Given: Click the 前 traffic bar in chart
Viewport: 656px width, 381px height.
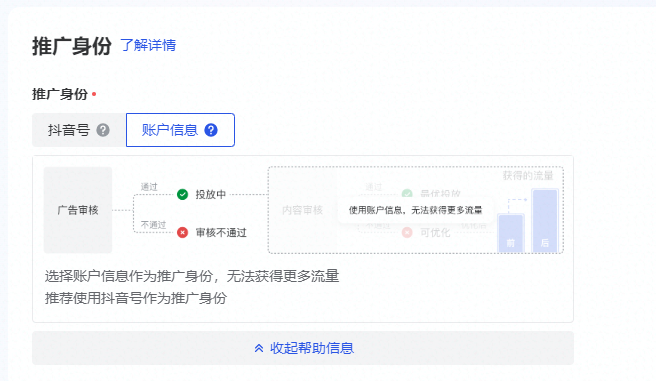Looking at the screenshot, I should [x=511, y=233].
